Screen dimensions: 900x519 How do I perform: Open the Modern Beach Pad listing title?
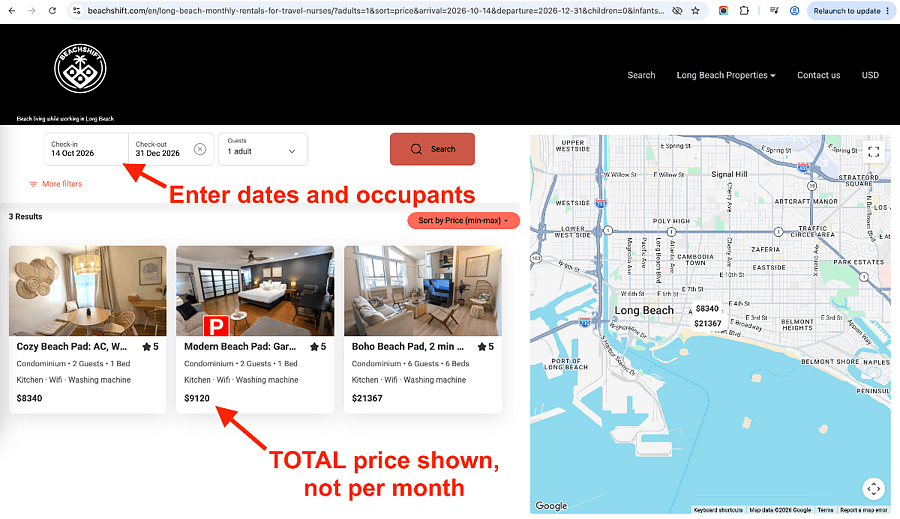(240, 347)
